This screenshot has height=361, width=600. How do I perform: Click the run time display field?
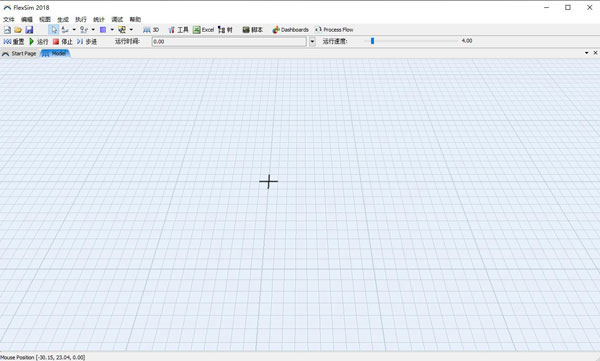click(x=229, y=41)
